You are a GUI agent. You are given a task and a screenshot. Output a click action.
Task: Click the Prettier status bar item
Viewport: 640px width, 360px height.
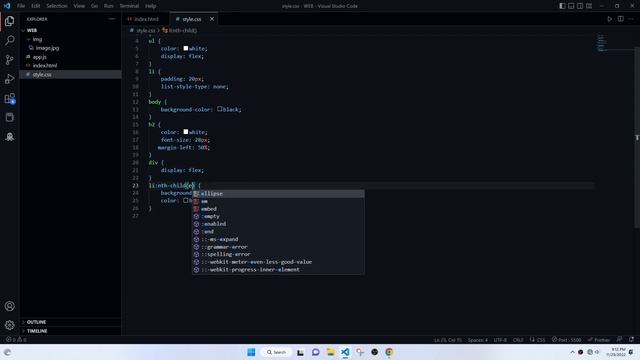pos(599,340)
